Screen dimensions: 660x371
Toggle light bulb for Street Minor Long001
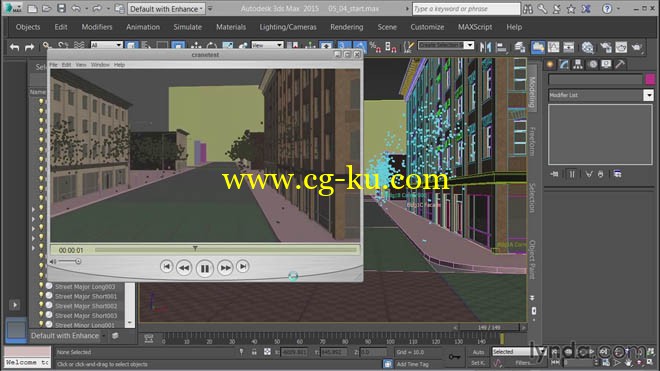pos(41,324)
